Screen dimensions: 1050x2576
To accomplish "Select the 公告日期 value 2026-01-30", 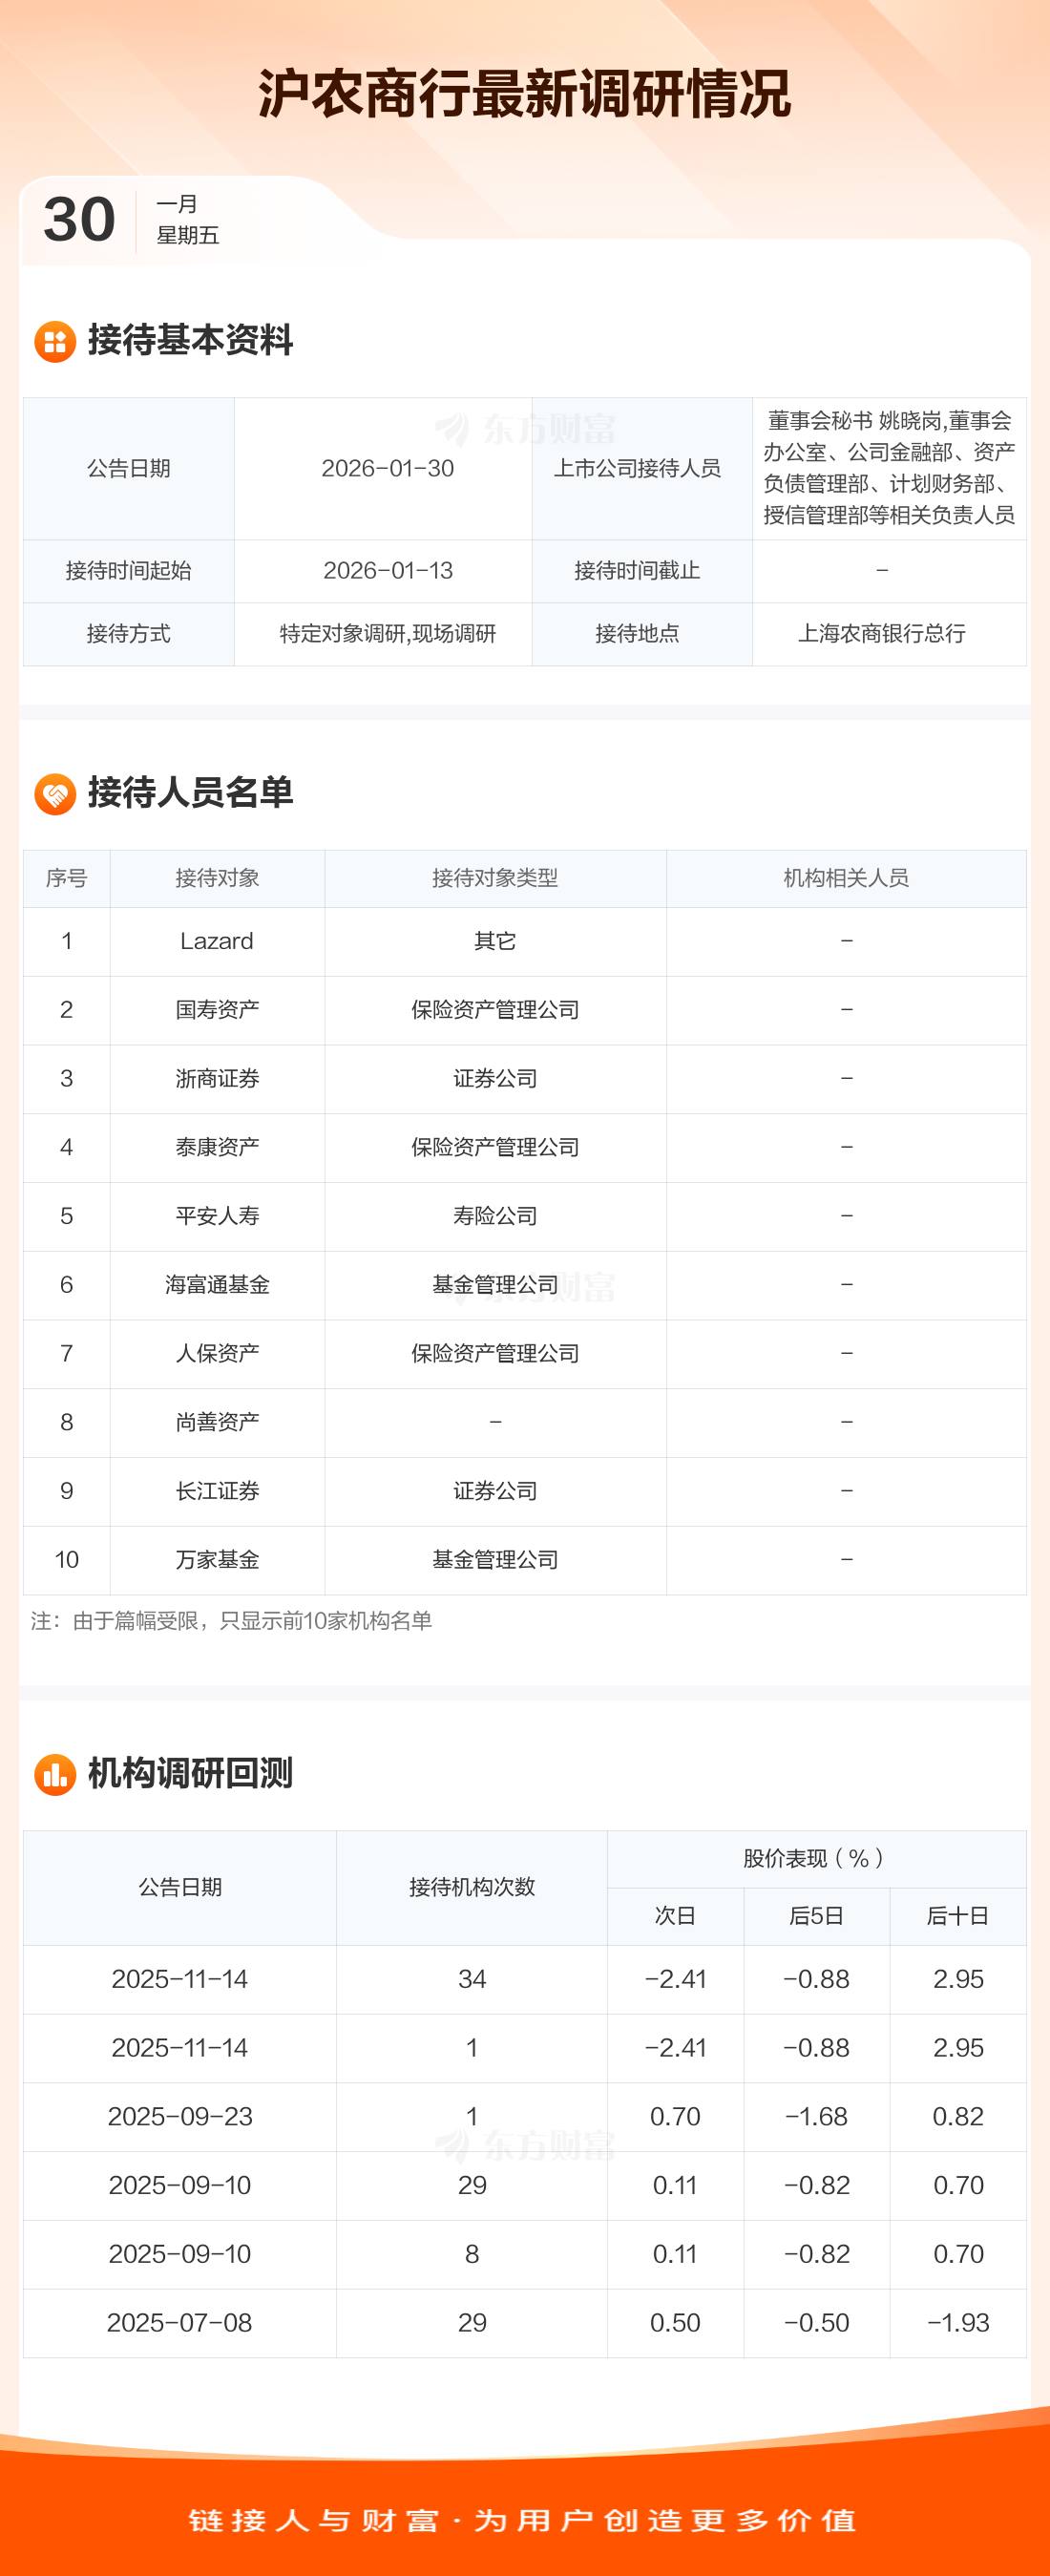I will tap(387, 469).
